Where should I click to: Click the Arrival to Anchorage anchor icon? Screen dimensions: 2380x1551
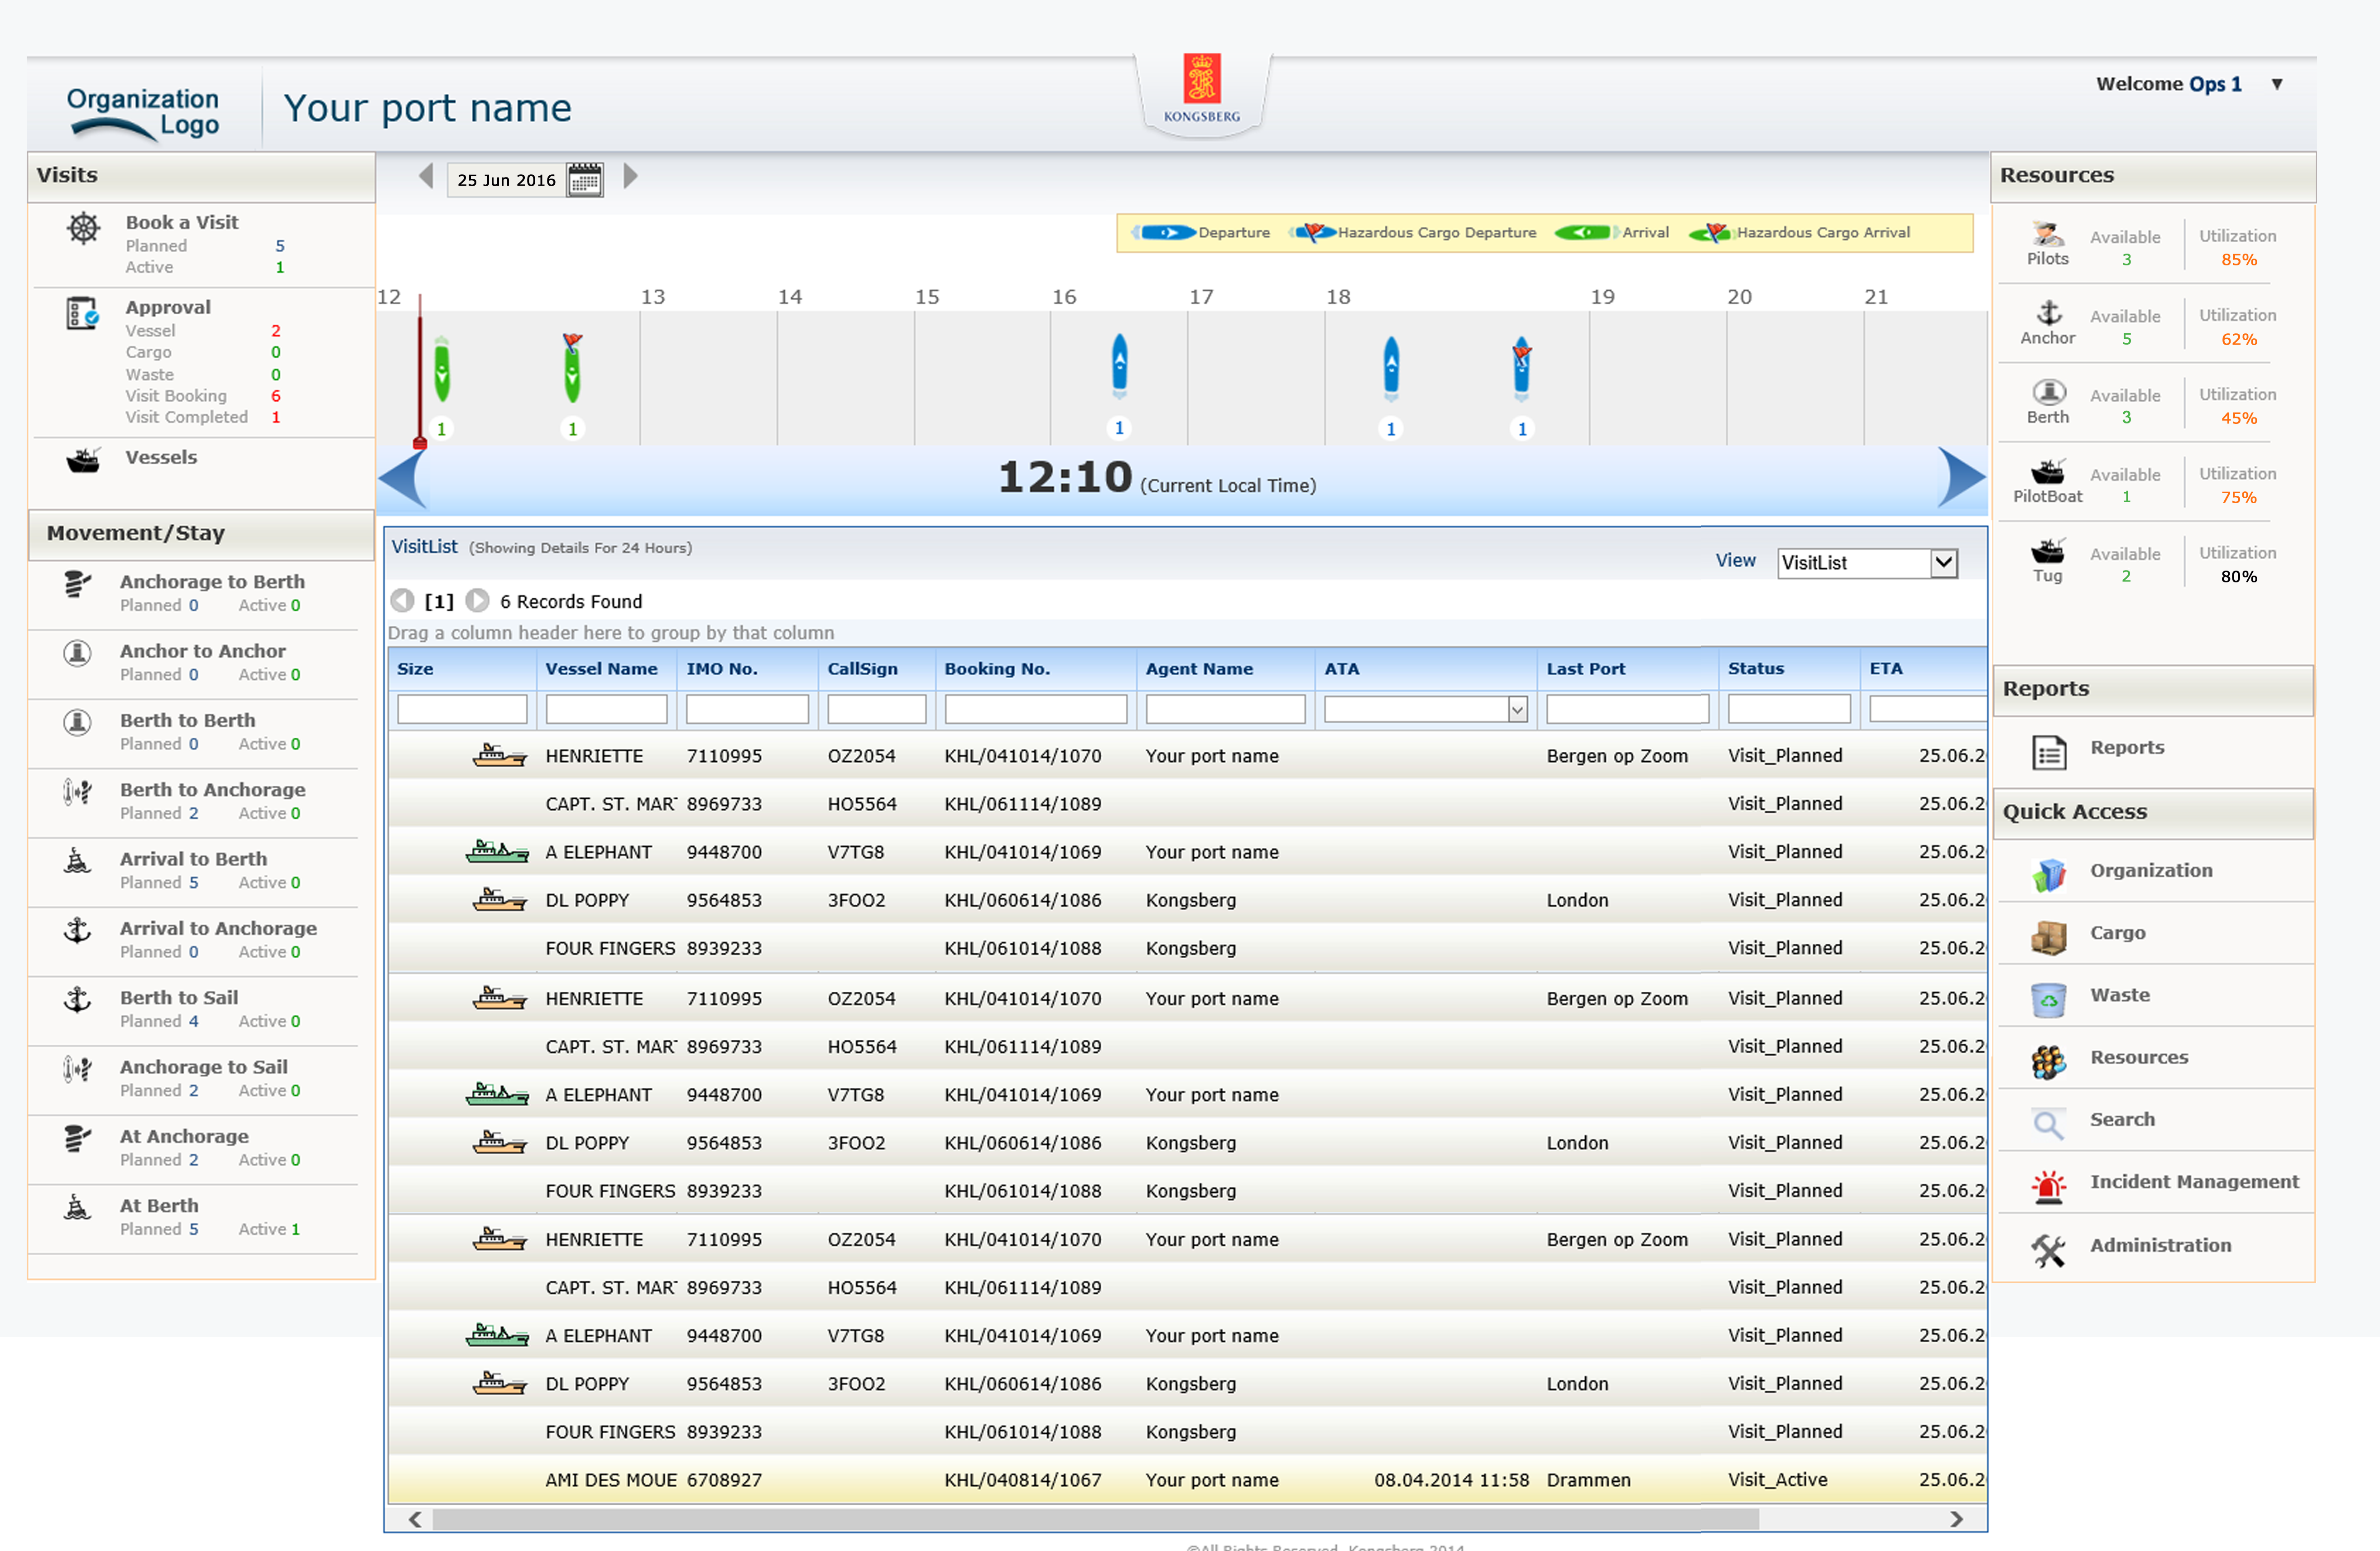pyautogui.click(x=77, y=930)
